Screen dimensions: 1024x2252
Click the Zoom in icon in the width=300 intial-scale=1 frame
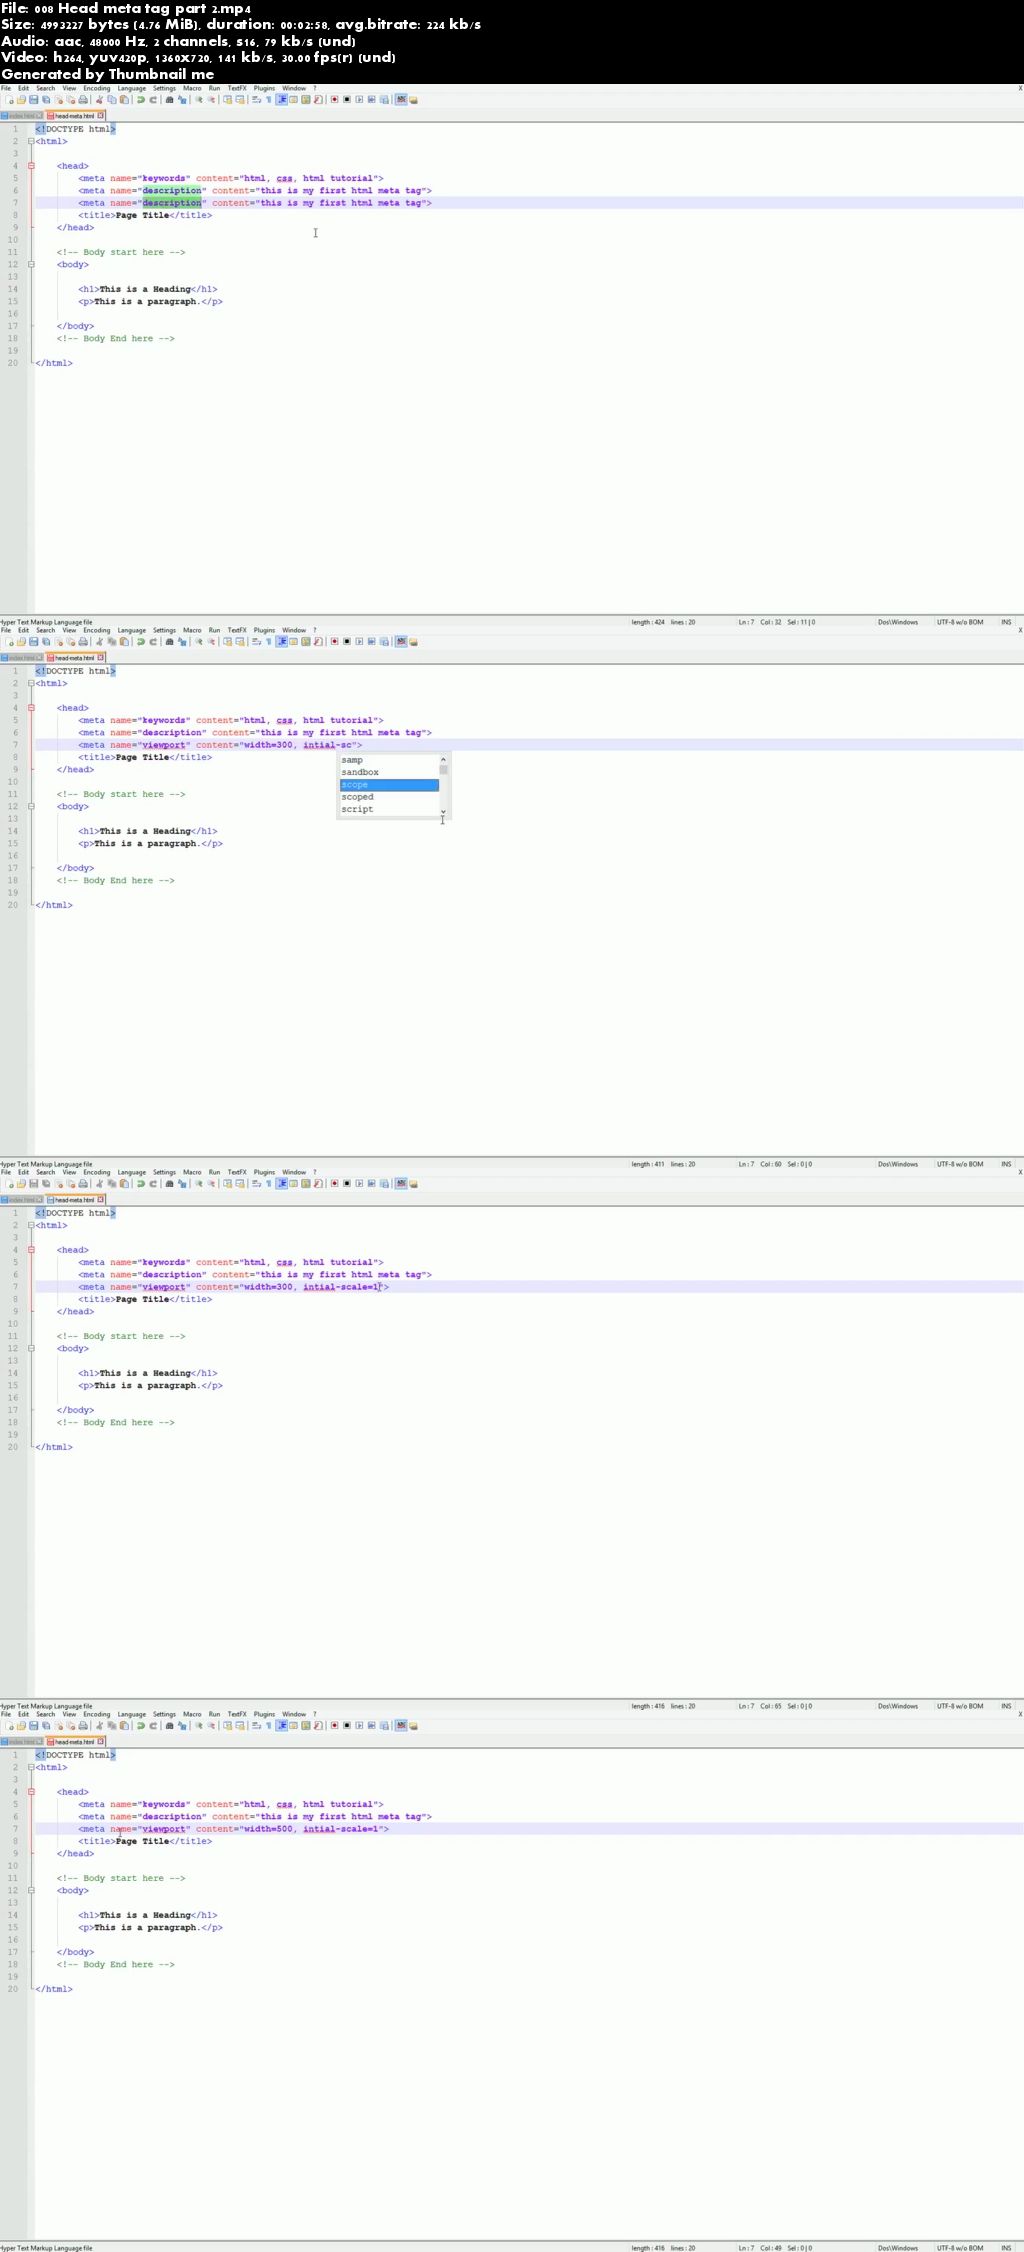[x=199, y=1183]
